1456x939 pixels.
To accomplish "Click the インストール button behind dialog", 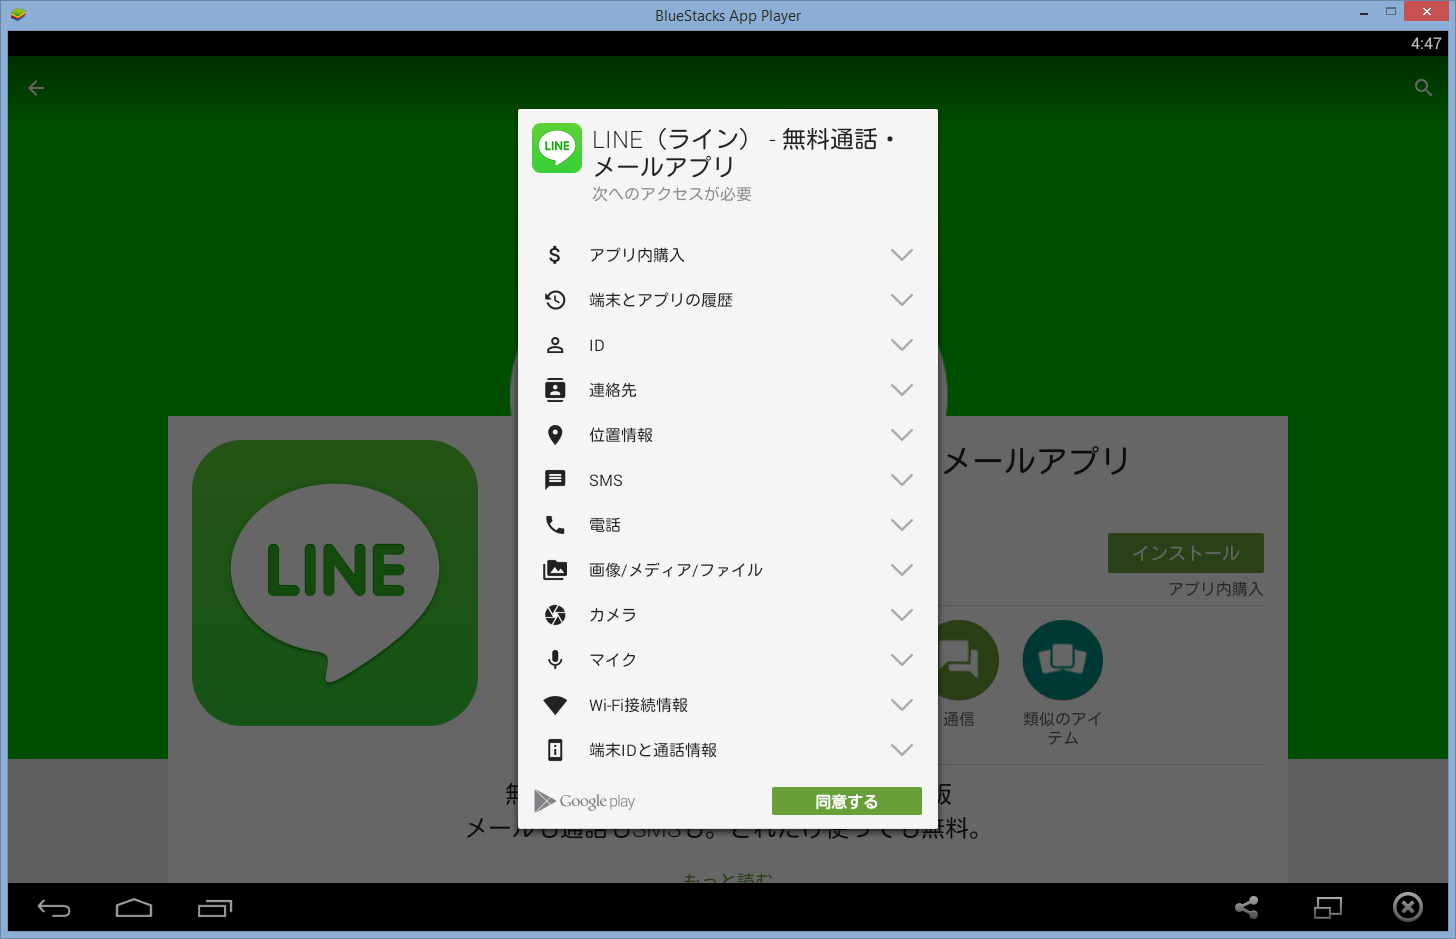I will coord(1186,553).
